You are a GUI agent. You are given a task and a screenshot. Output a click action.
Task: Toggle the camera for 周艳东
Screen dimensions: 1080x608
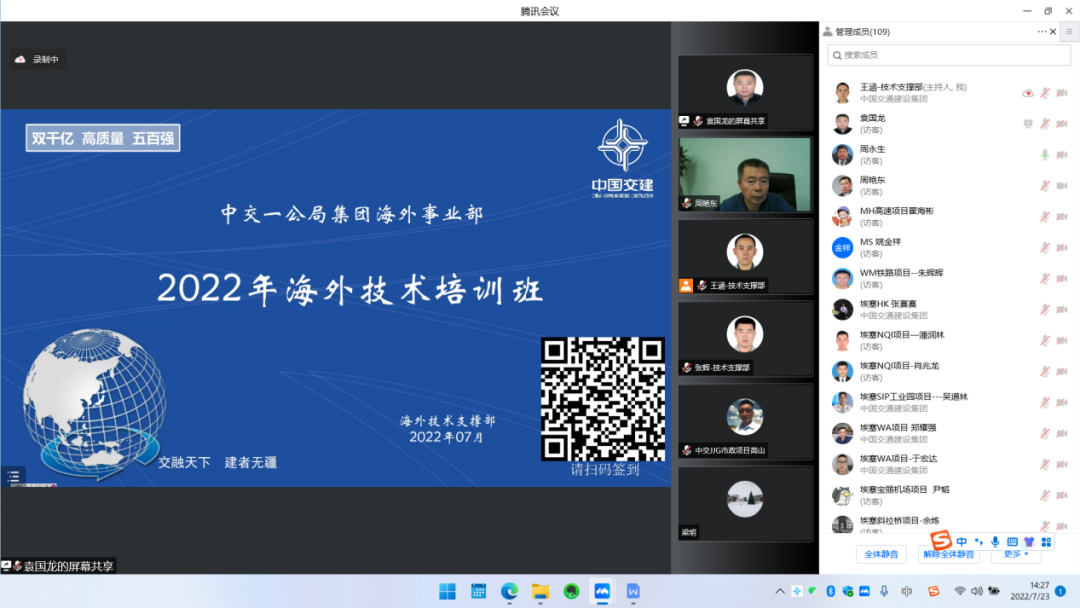click(x=1062, y=186)
